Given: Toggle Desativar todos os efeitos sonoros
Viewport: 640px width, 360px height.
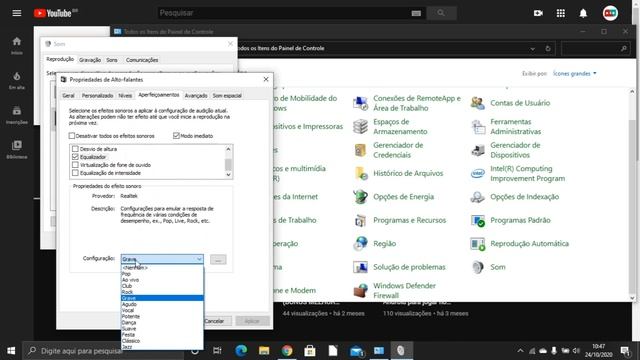Looking at the screenshot, I should point(72,136).
